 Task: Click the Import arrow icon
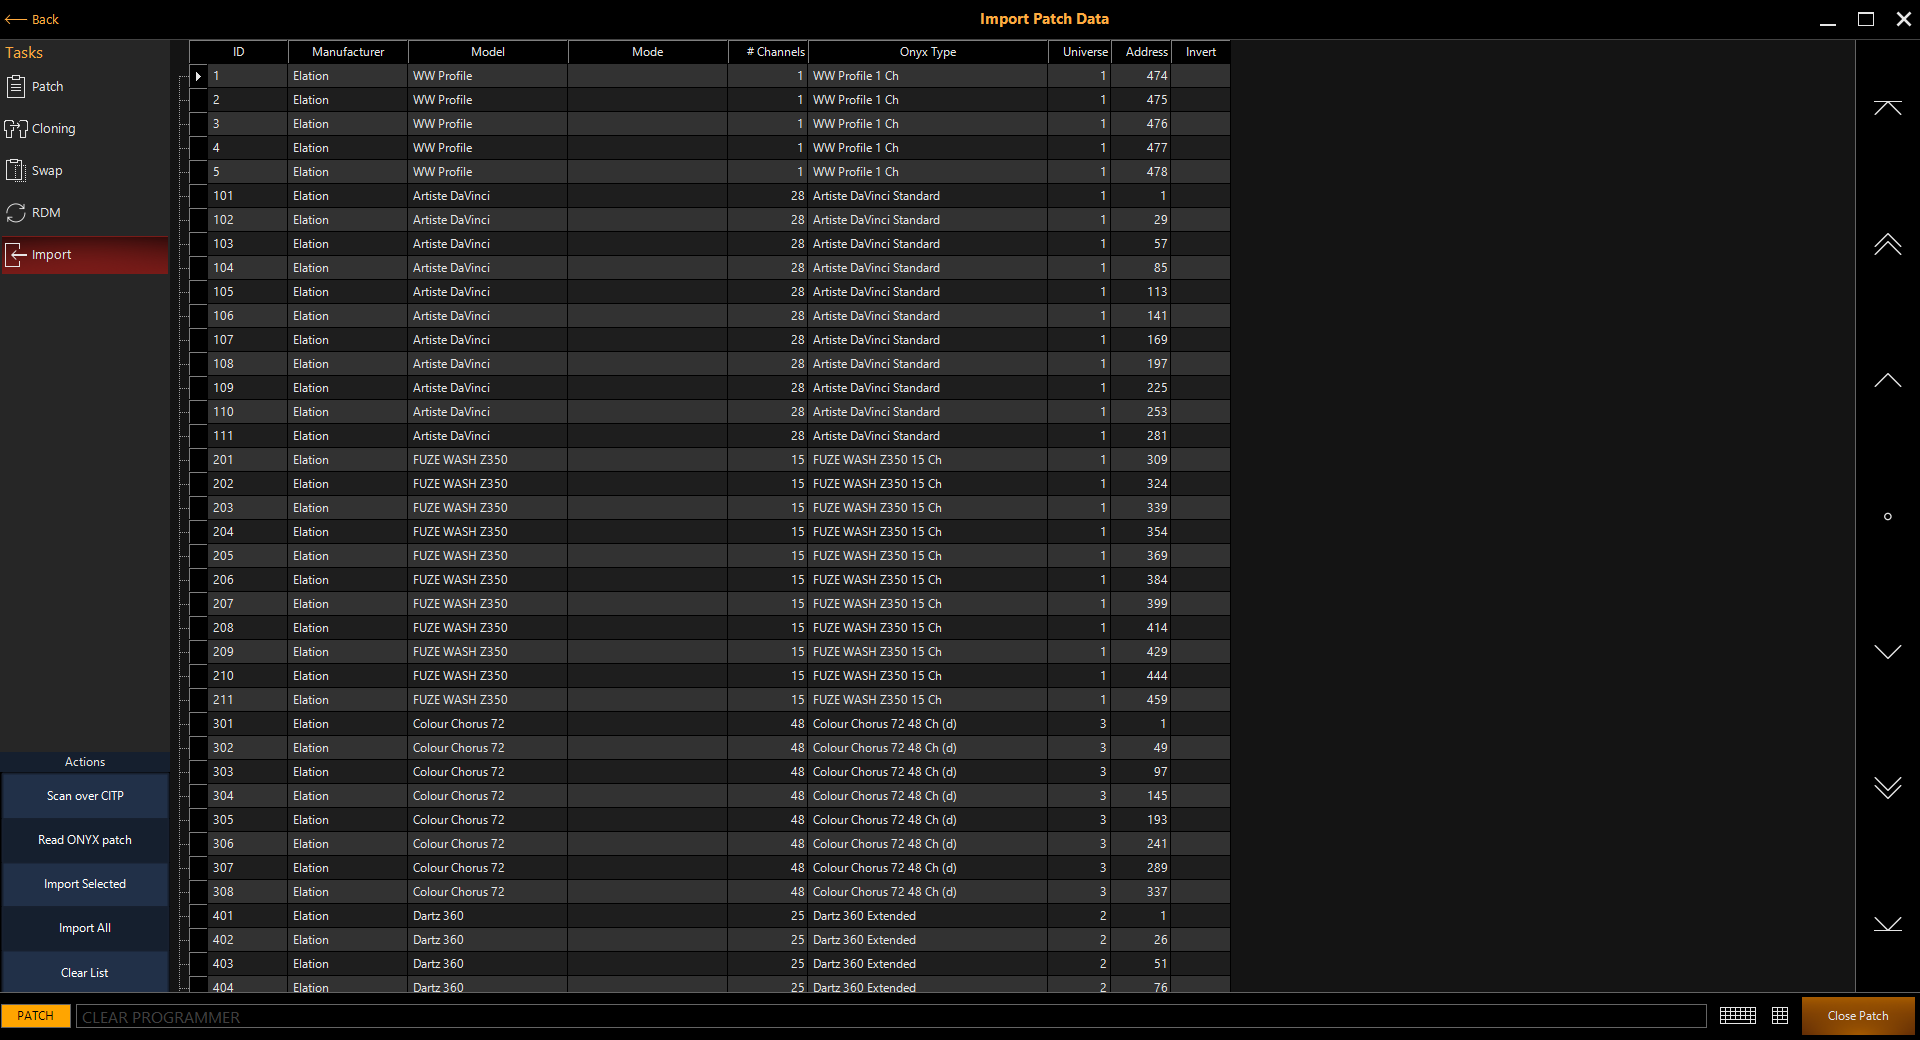(x=16, y=255)
